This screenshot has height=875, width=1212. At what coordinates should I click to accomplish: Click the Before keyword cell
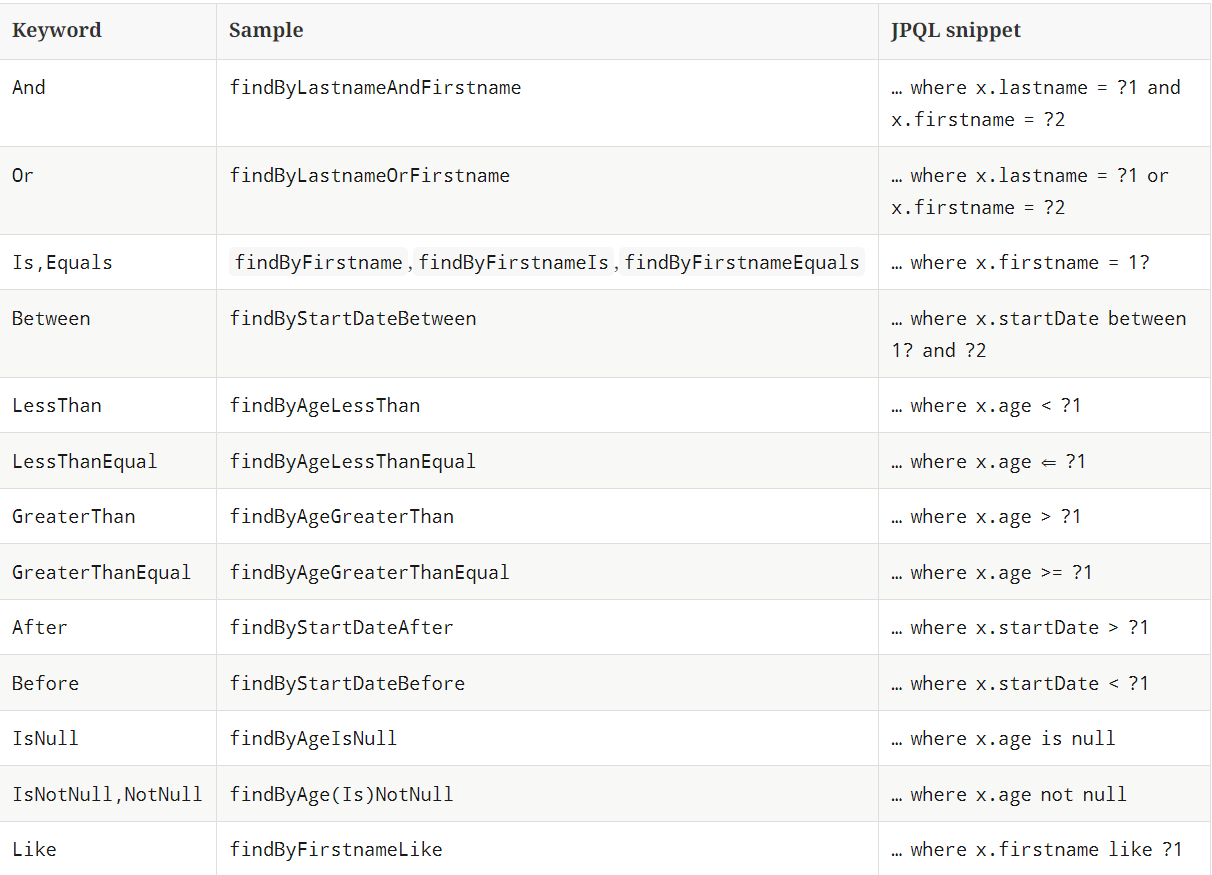[x=45, y=684]
